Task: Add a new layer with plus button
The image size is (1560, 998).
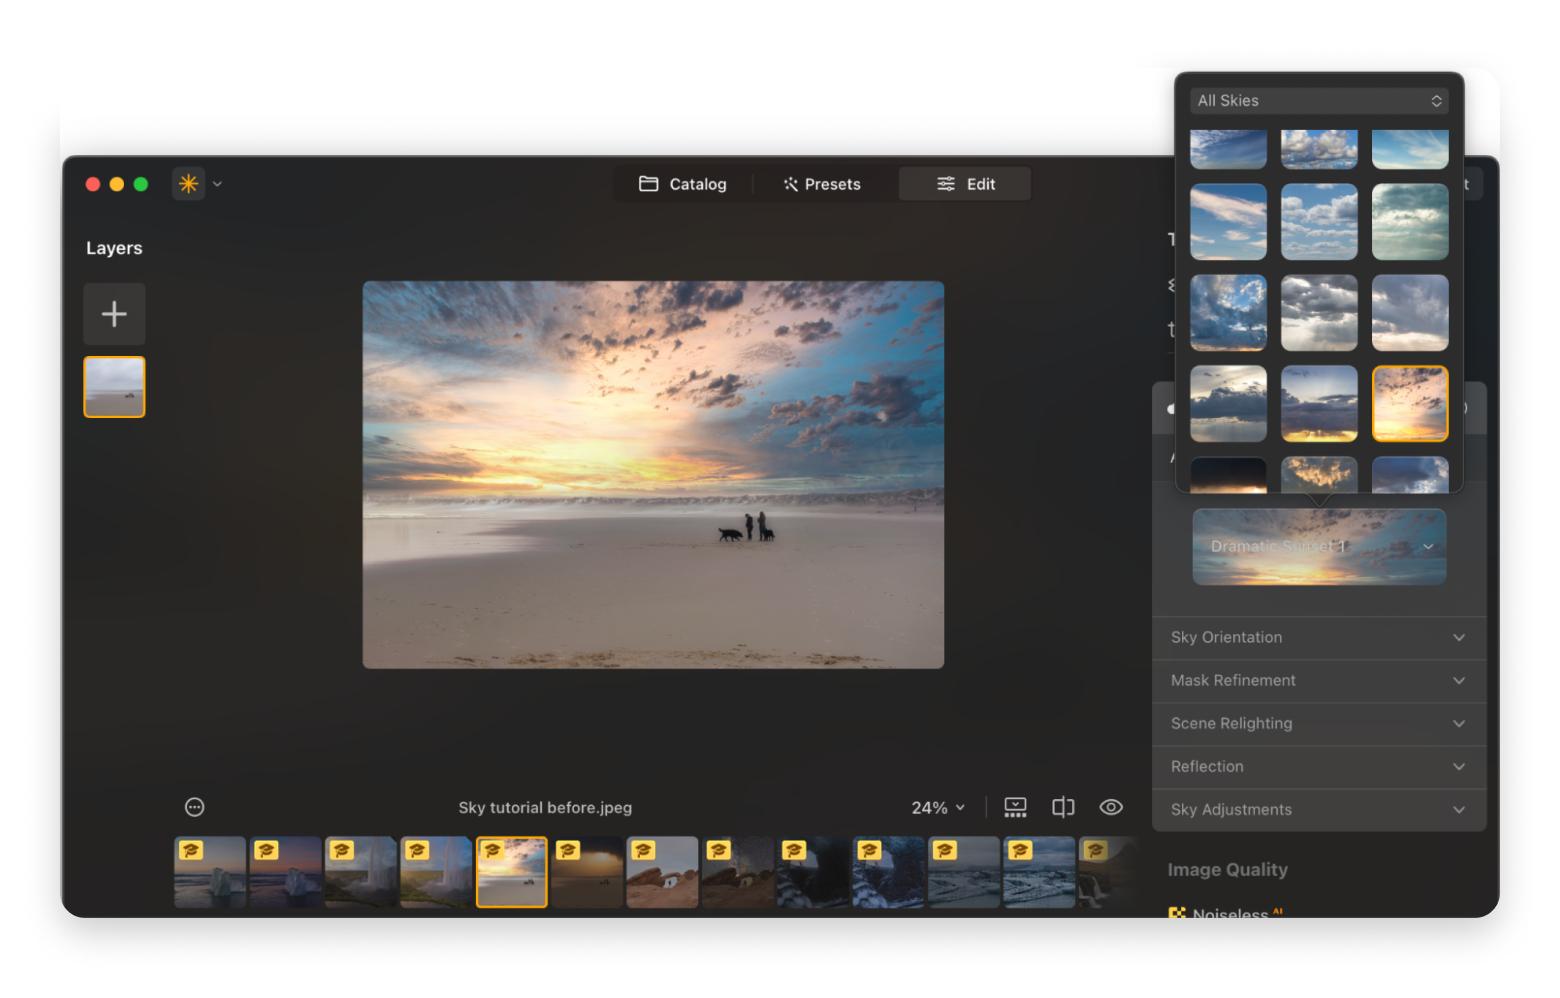Action: (114, 314)
